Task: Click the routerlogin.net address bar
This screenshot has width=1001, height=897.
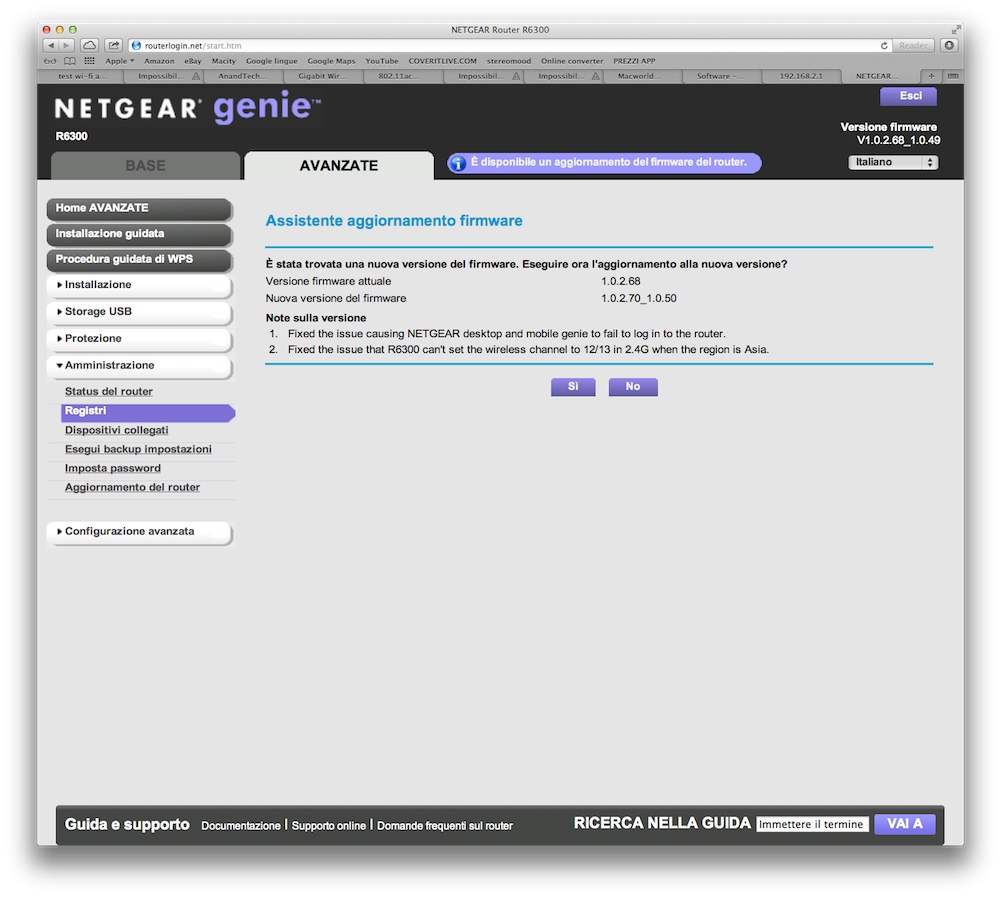Action: (508, 45)
